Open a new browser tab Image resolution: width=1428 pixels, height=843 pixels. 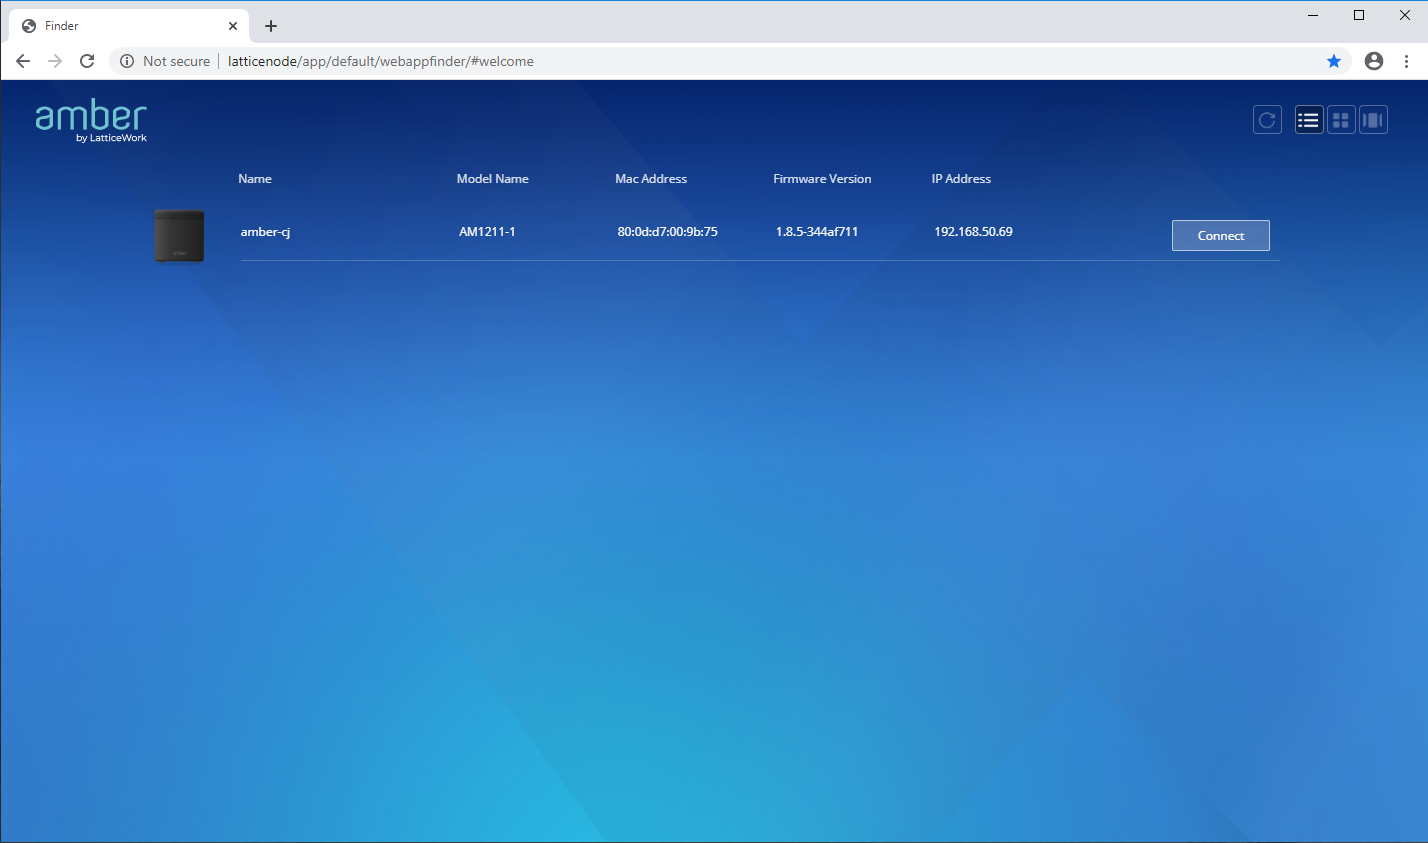click(271, 26)
